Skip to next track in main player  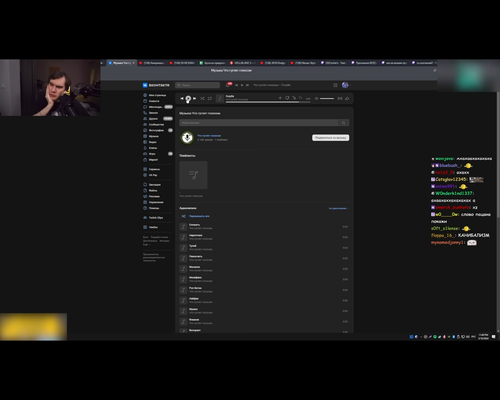pyautogui.click(x=194, y=98)
